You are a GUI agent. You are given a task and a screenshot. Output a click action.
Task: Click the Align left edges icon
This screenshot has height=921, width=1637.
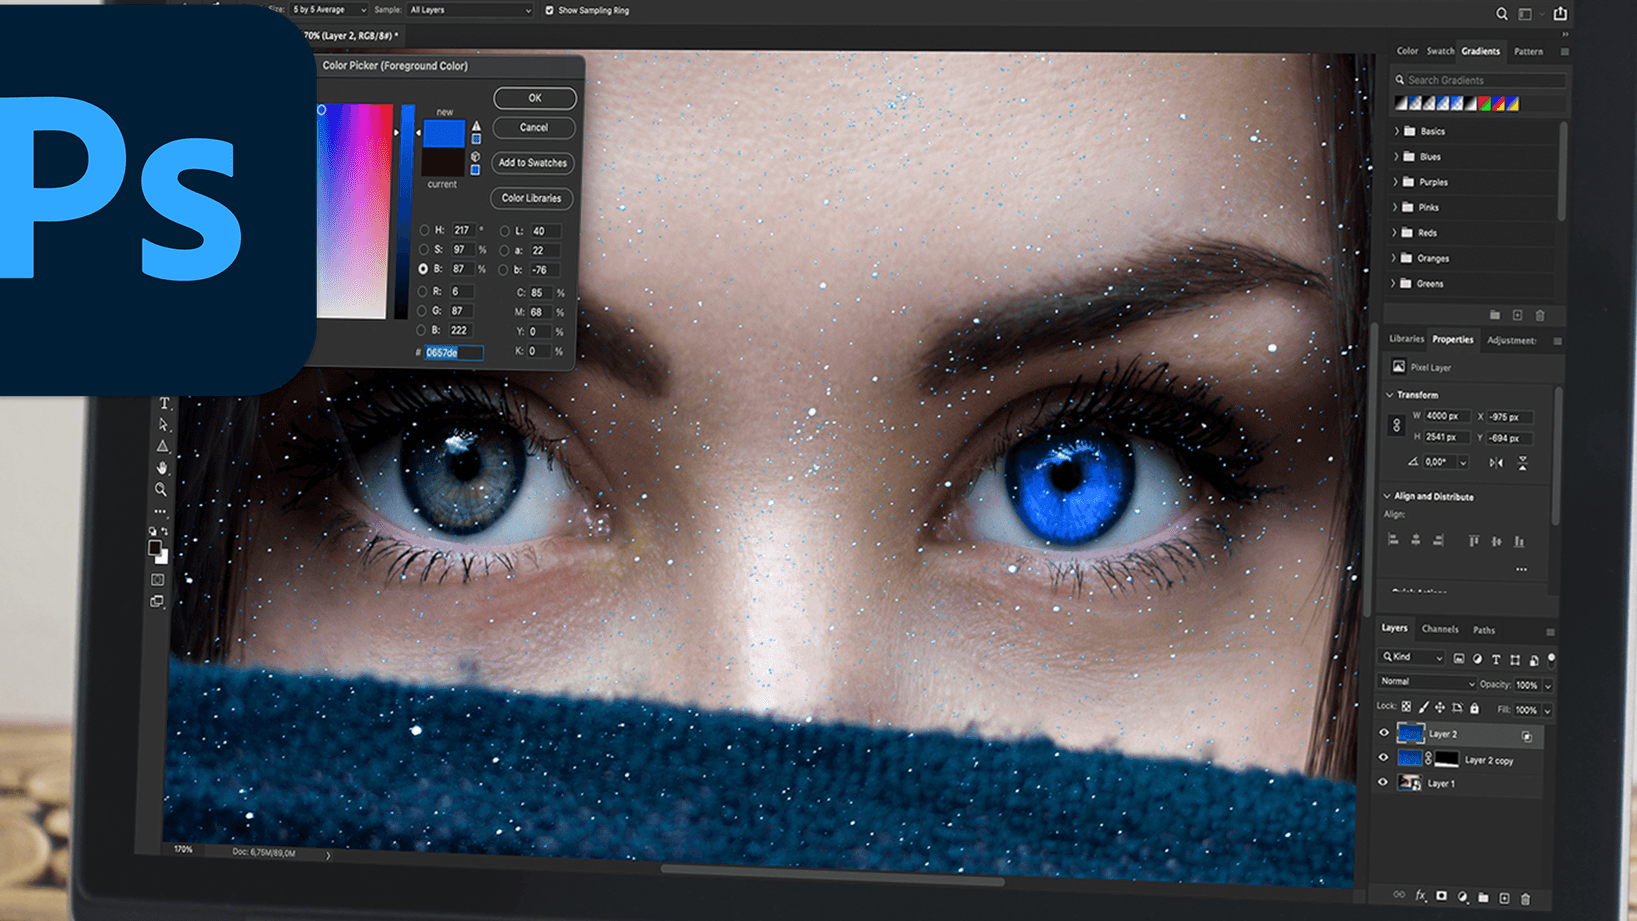[1393, 541]
